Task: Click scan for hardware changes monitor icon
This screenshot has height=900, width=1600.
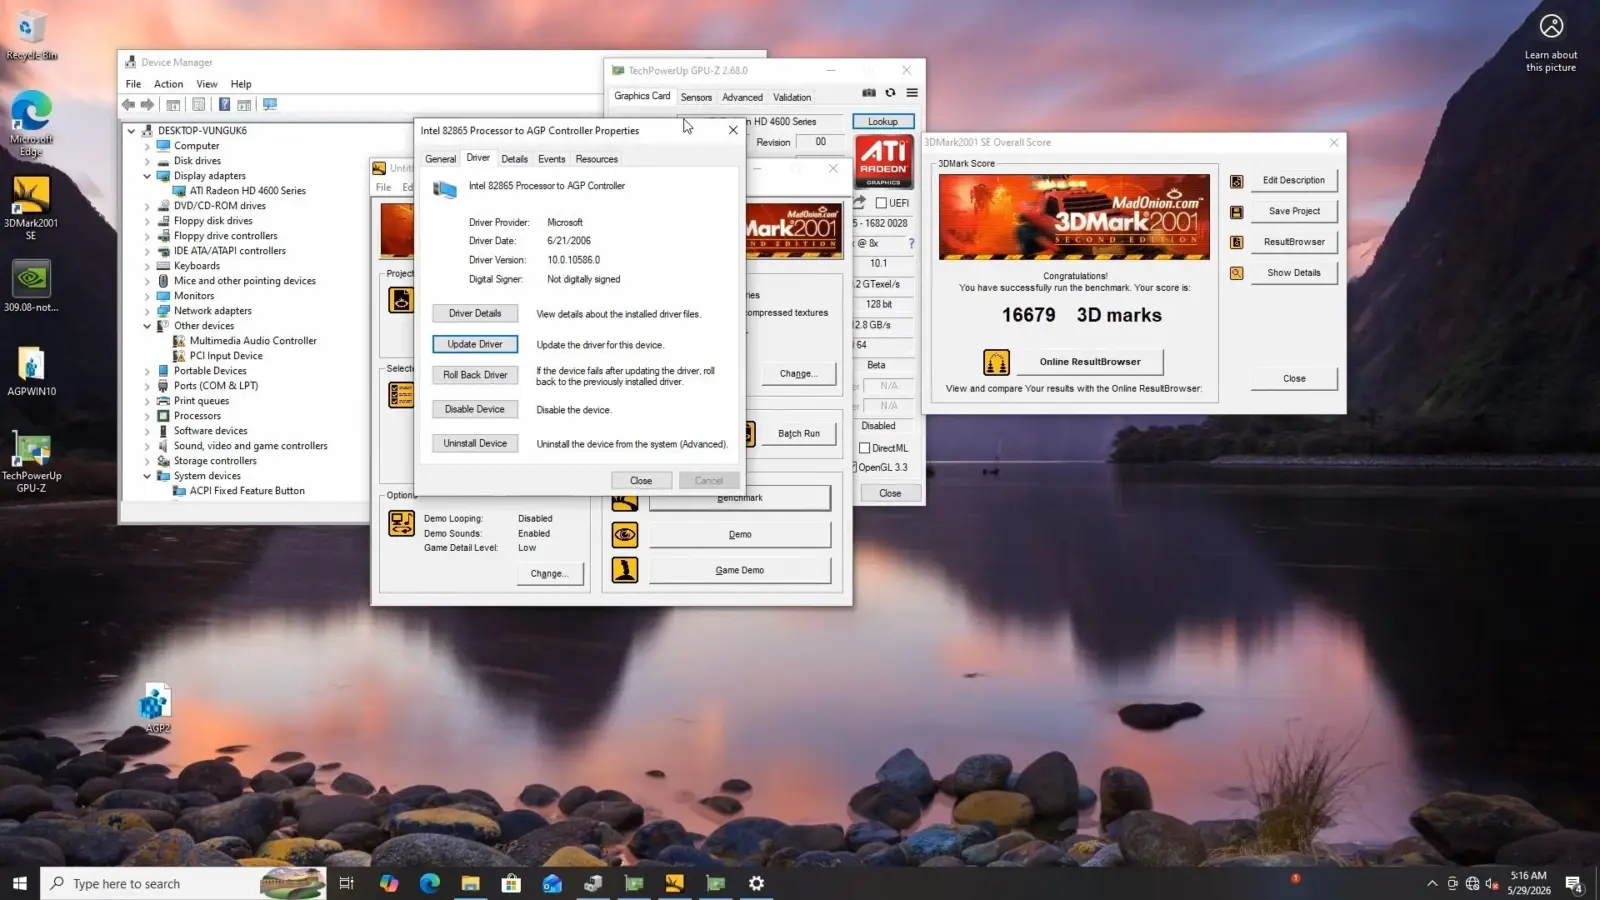Action: [x=269, y=105]
